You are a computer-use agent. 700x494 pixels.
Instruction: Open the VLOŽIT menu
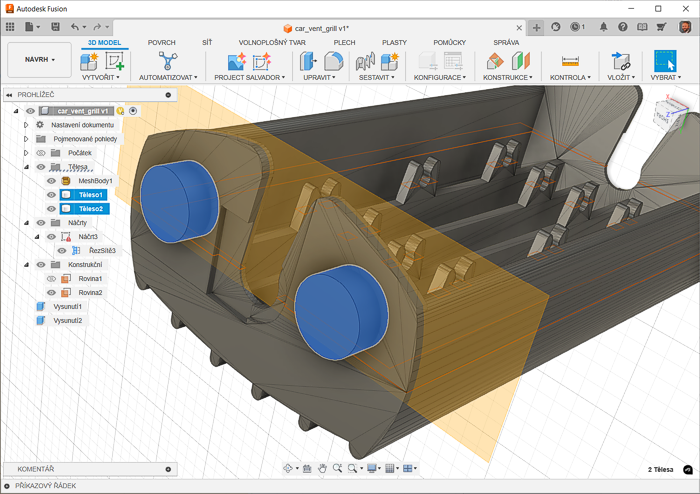pyautogui.click(x=621, y=77)
